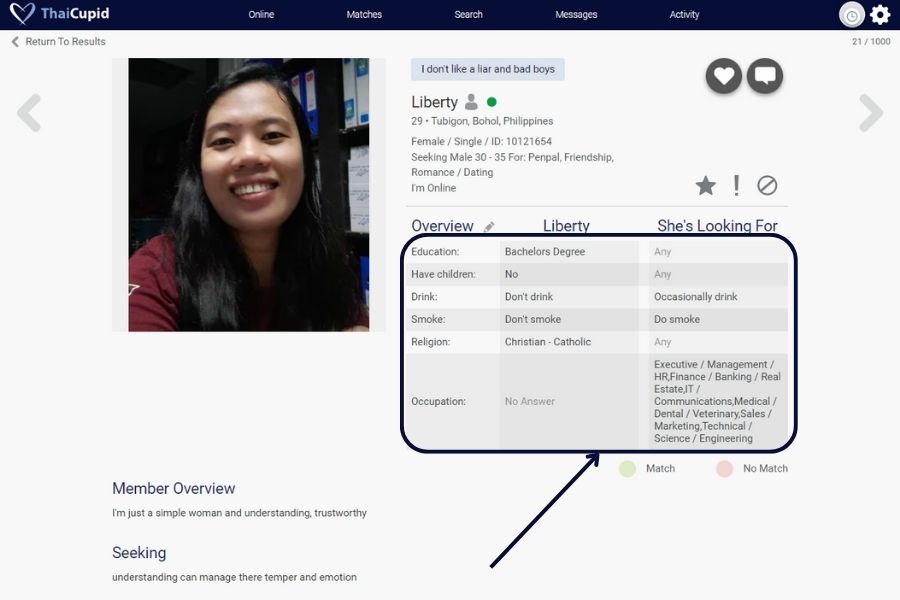Click the heart icon to show interest
The width and height of the screenshot is (900, 600).
[724, 76]
